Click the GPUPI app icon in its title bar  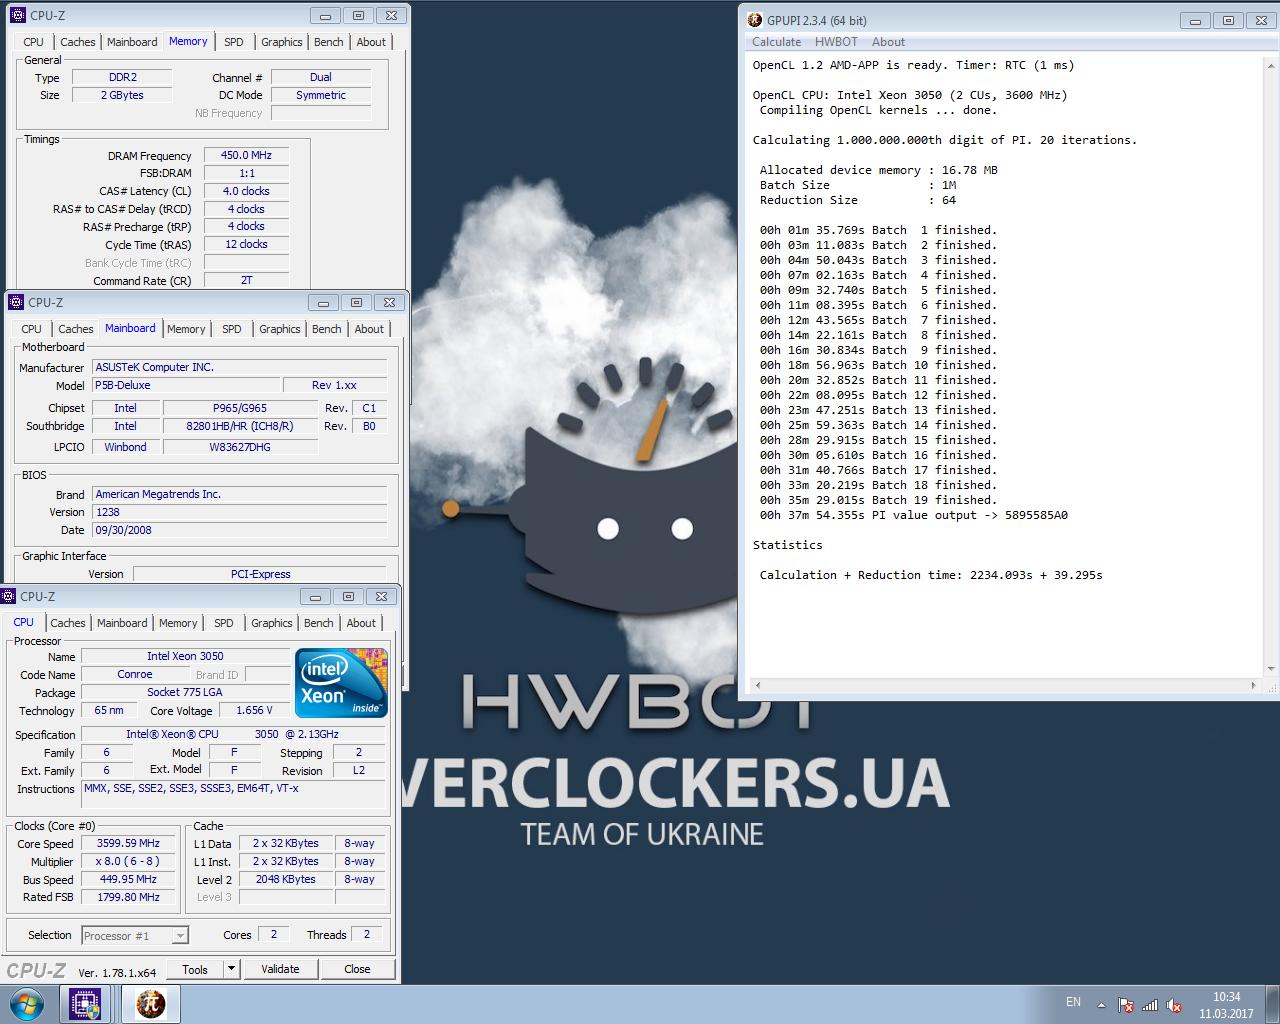click(755, 20)
